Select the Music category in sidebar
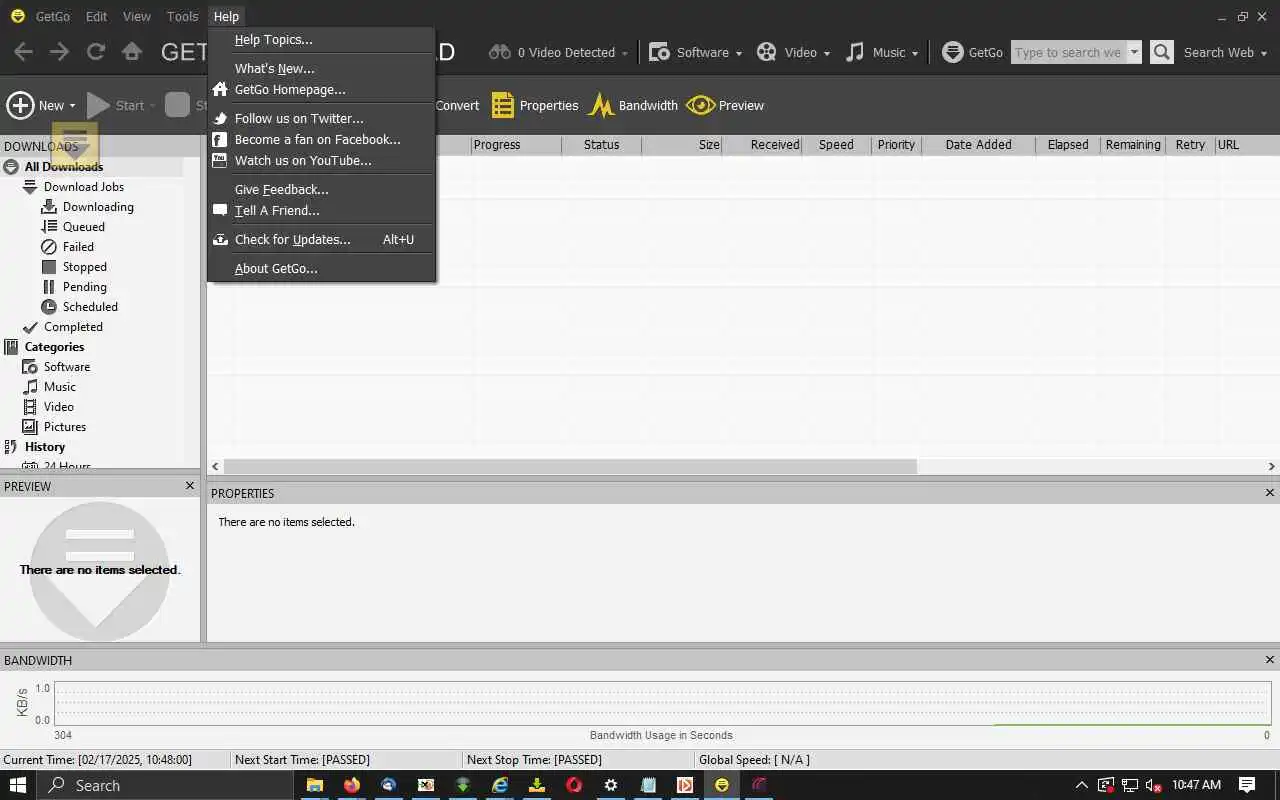The height and width of the screenshot is (800, 1280). (59, 387)
